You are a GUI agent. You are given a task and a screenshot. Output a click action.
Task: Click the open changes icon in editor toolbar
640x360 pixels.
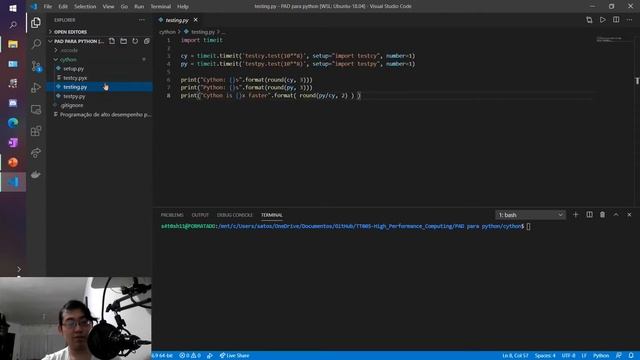[x=589, y=20]
